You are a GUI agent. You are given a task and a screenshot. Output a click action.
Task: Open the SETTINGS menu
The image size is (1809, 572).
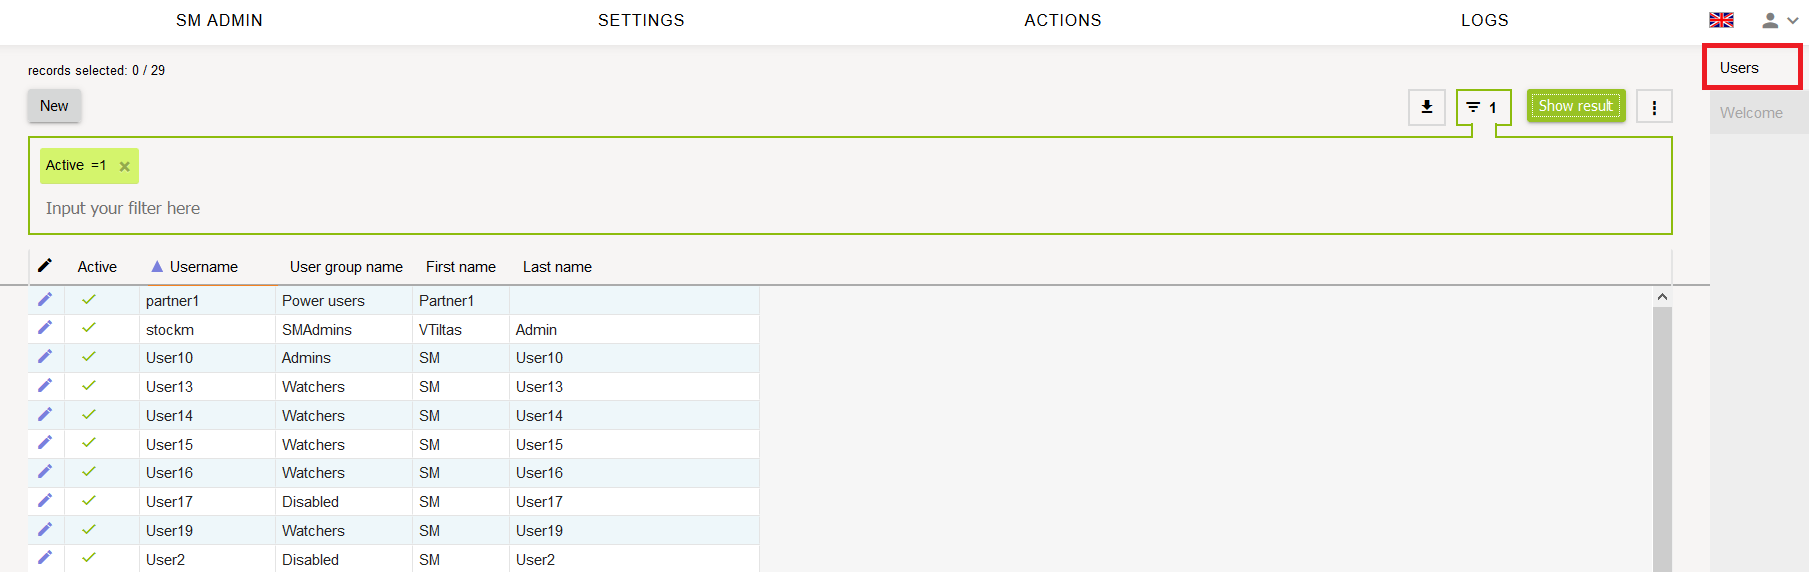(641, 20)
